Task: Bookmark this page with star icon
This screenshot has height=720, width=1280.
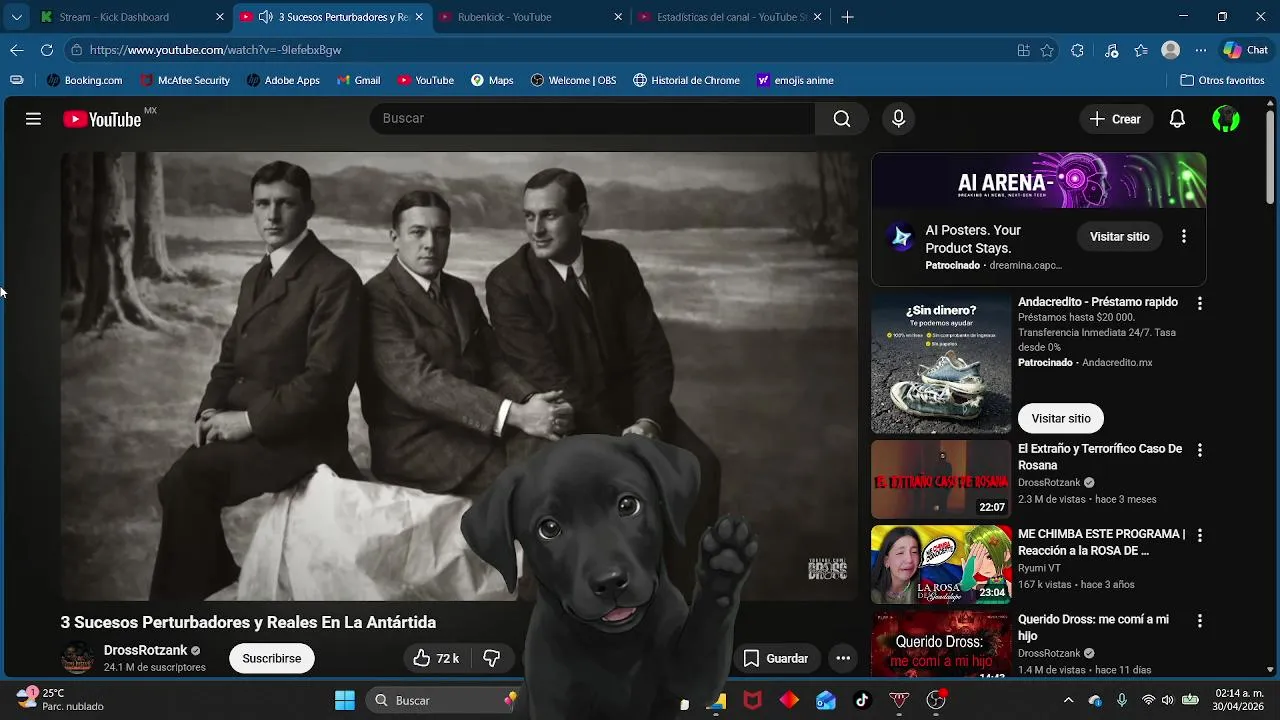Action: (x=1047, y=50)
